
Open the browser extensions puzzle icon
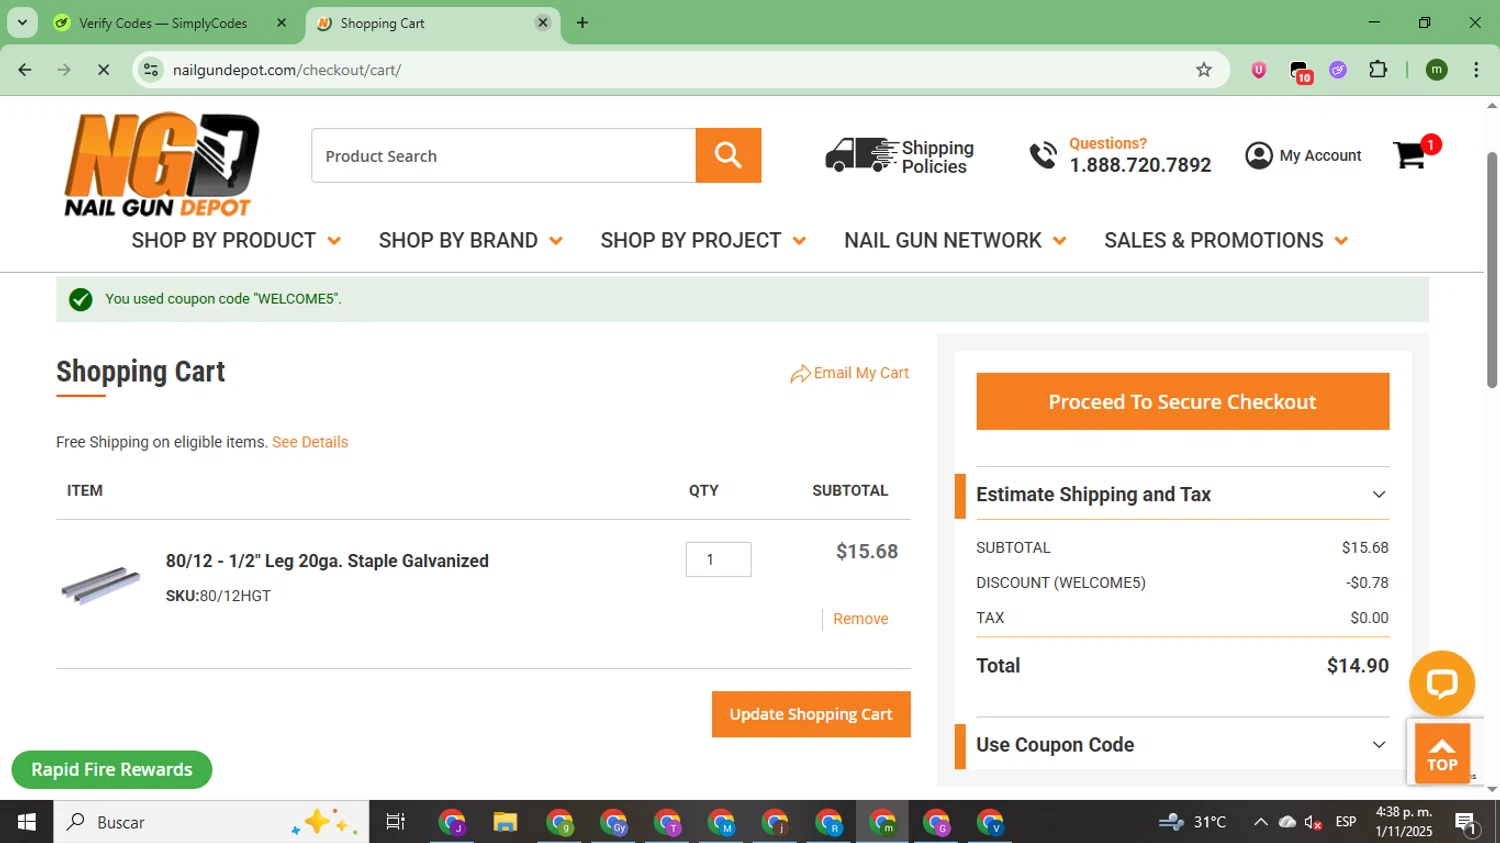pyautogui.click(x=1378, y=70)
